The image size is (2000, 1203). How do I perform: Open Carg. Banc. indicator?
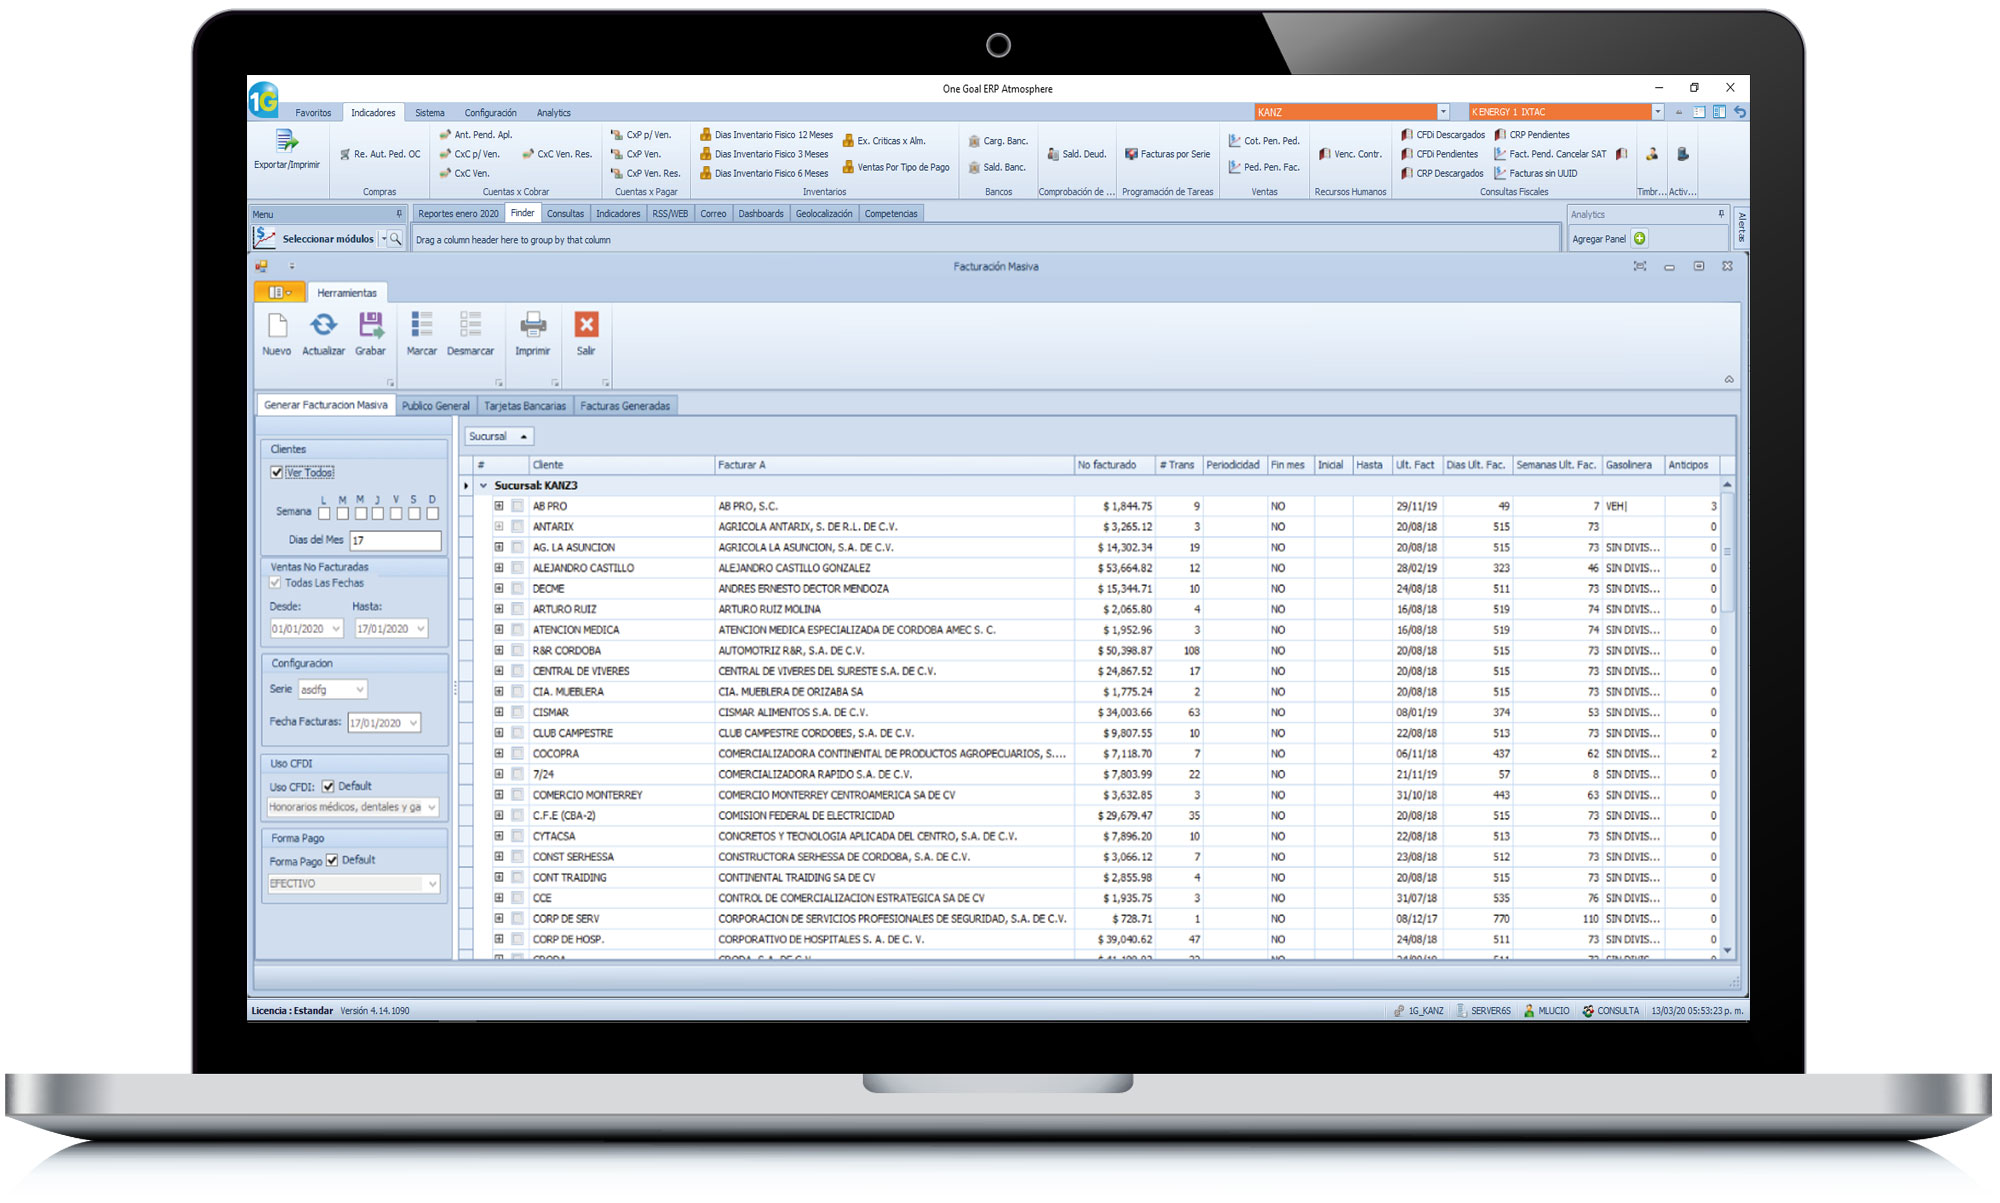pyautogui.click(x=998, y=141)
